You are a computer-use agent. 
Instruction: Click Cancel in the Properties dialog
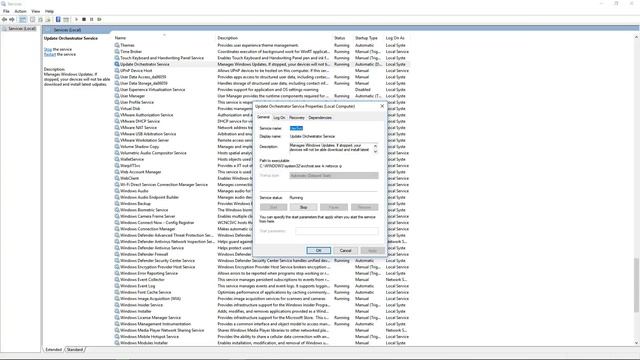[346, 251]
